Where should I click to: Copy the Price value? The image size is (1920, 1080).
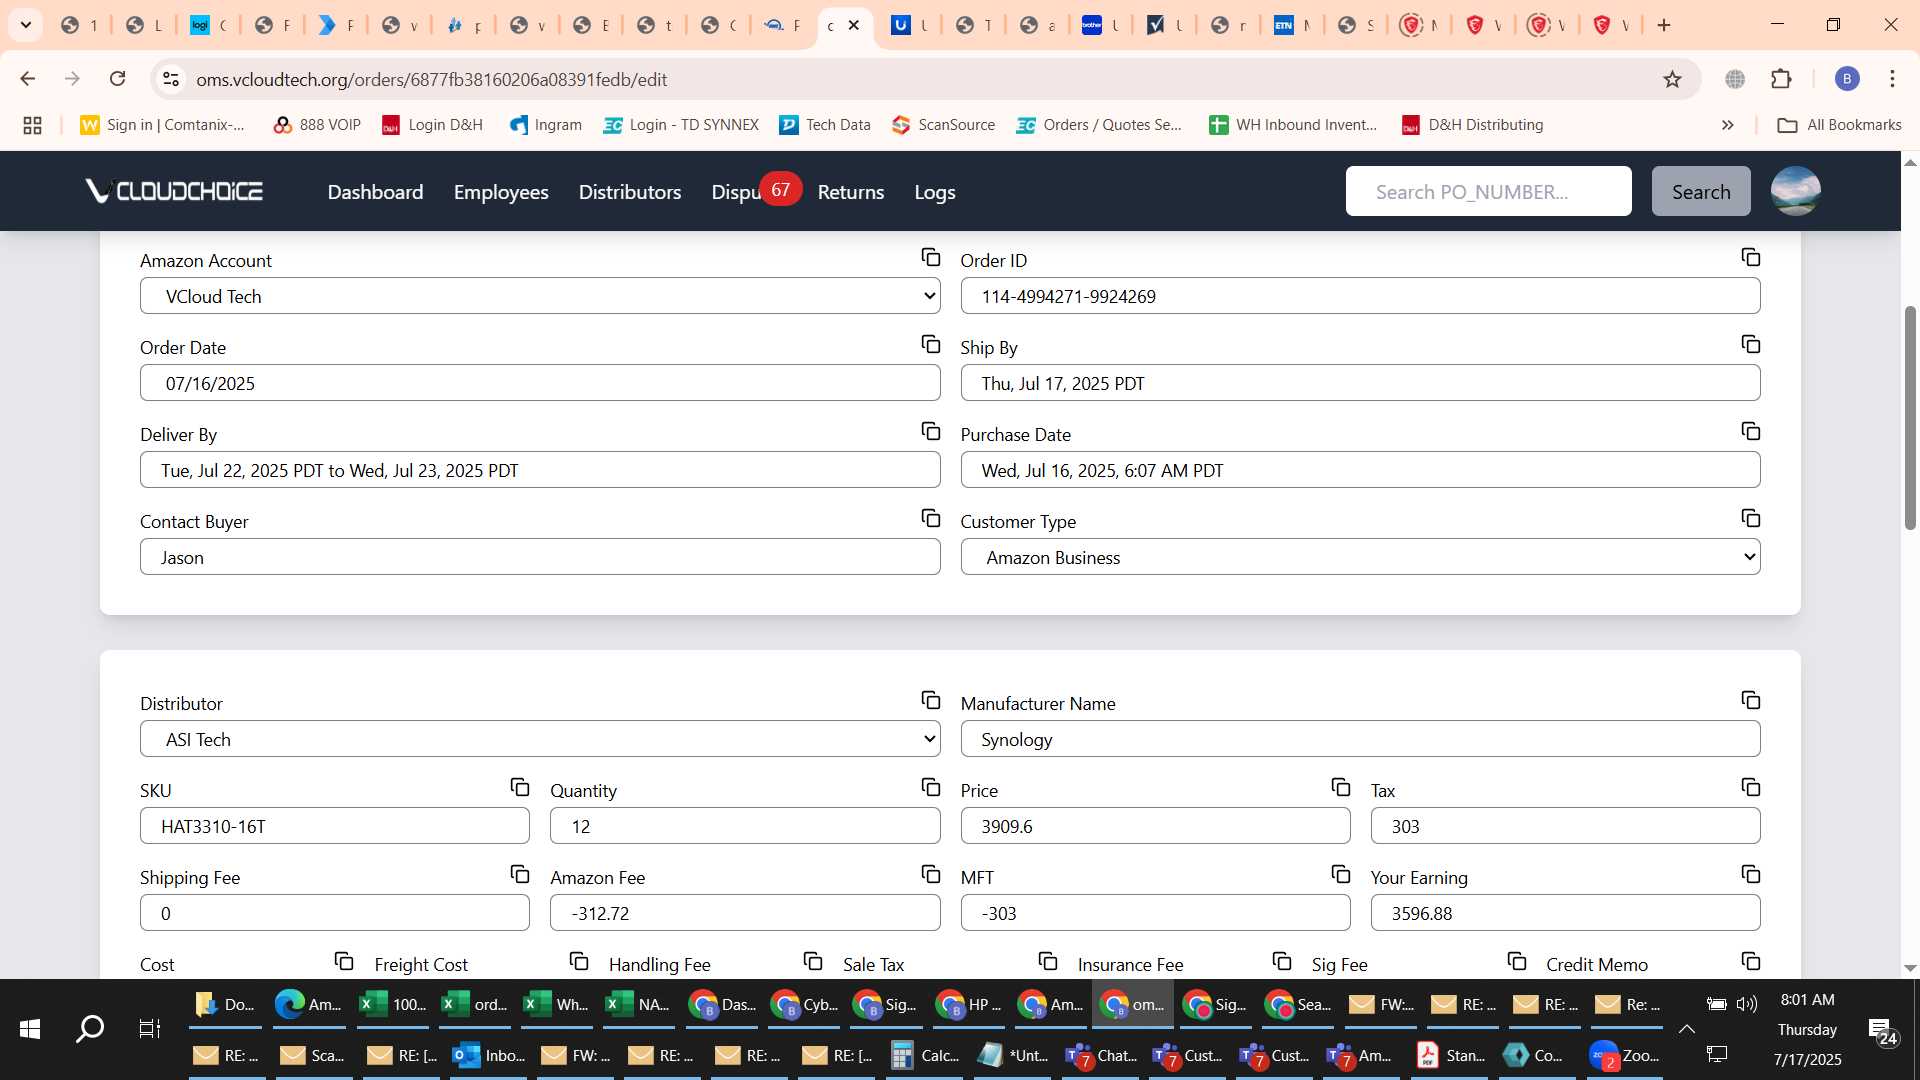tap(1340, 788)
